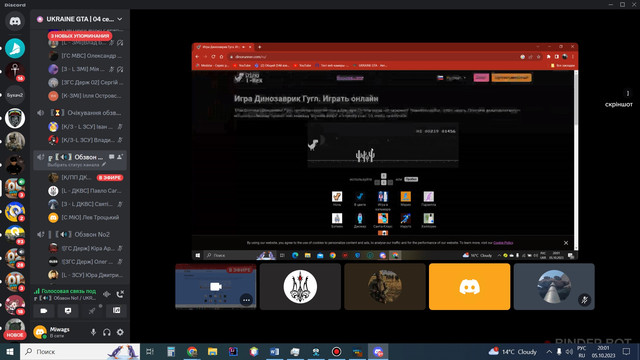Select user [L - ЗСУ] Юра Дмитри...
Screen dimensions: 640x360
(86, 275)
